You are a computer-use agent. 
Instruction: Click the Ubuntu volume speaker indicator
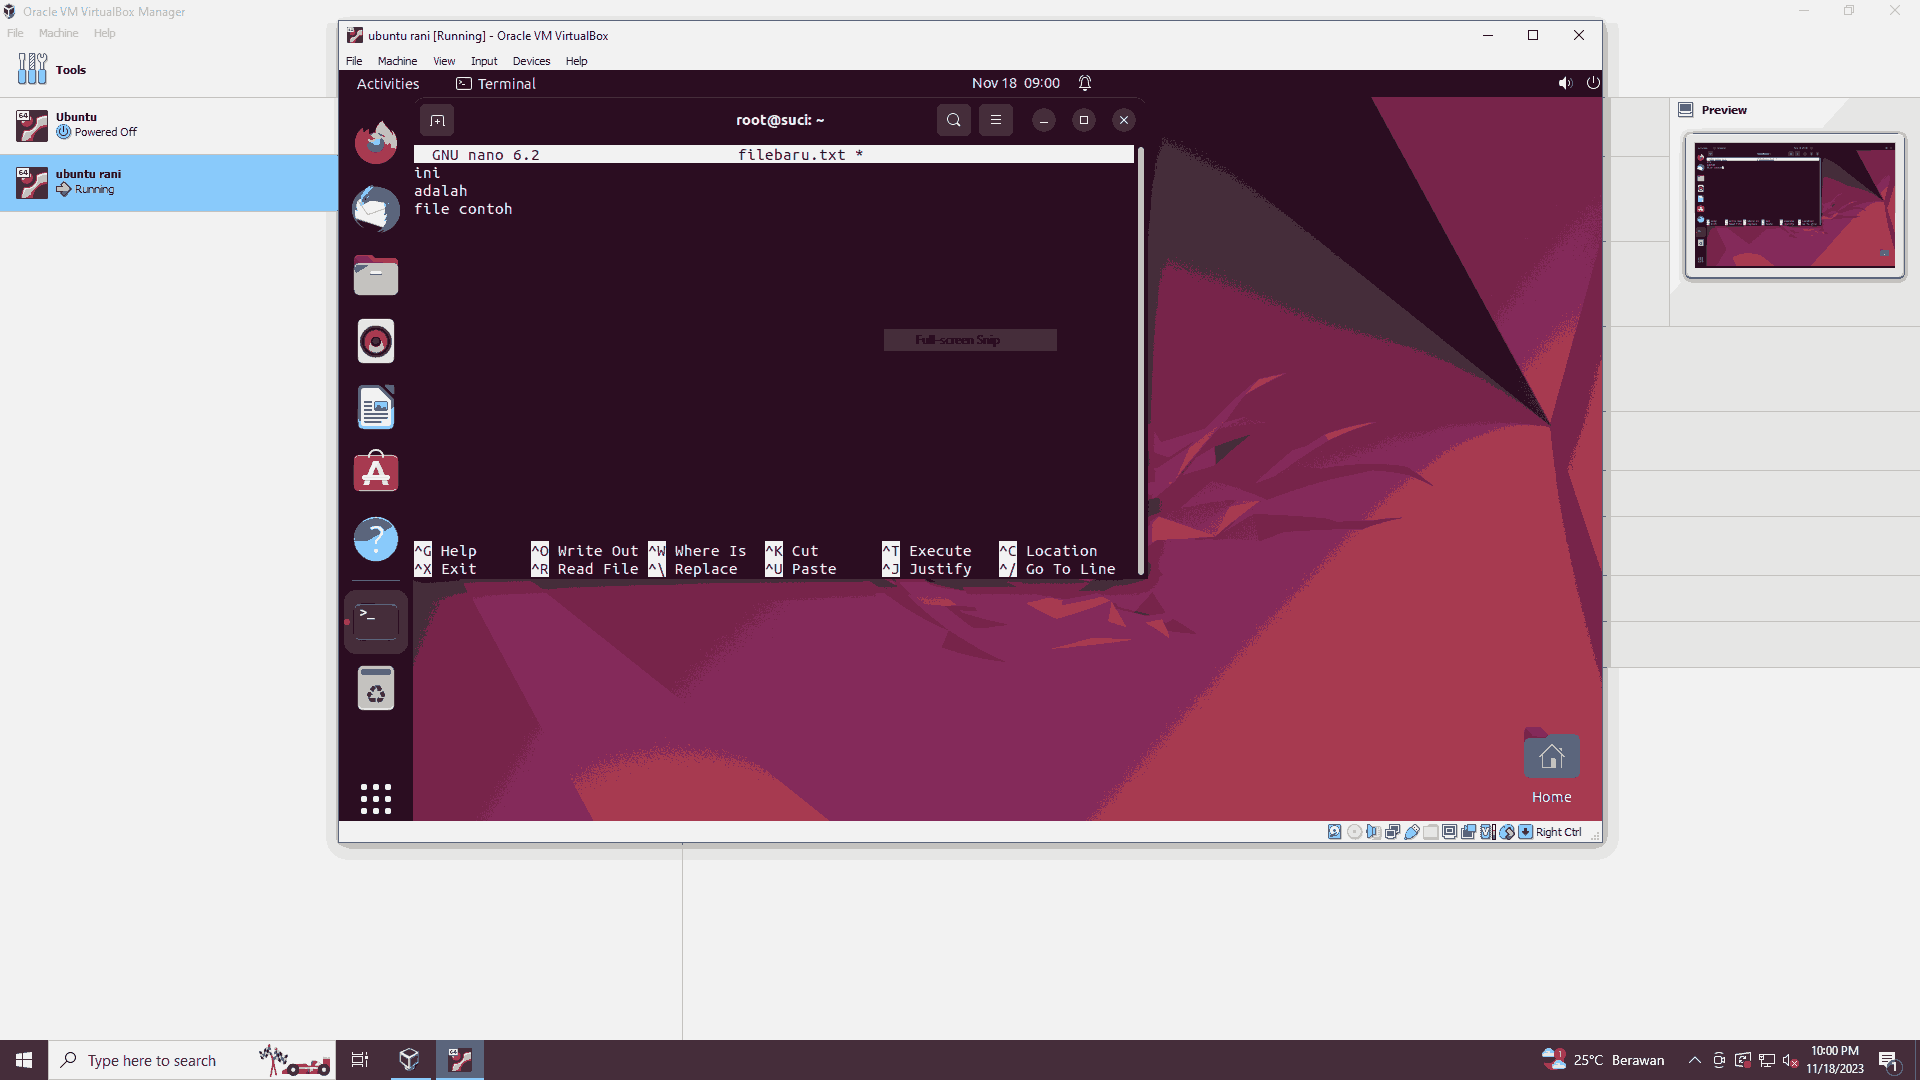pyautogui.click(x=1565, y=83)
